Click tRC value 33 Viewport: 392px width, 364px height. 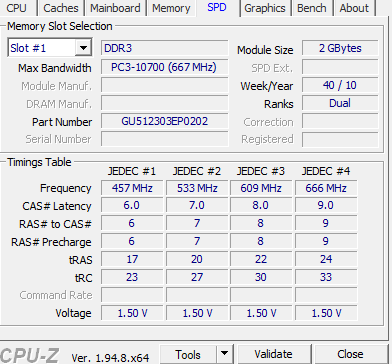(x=326, y=277)
